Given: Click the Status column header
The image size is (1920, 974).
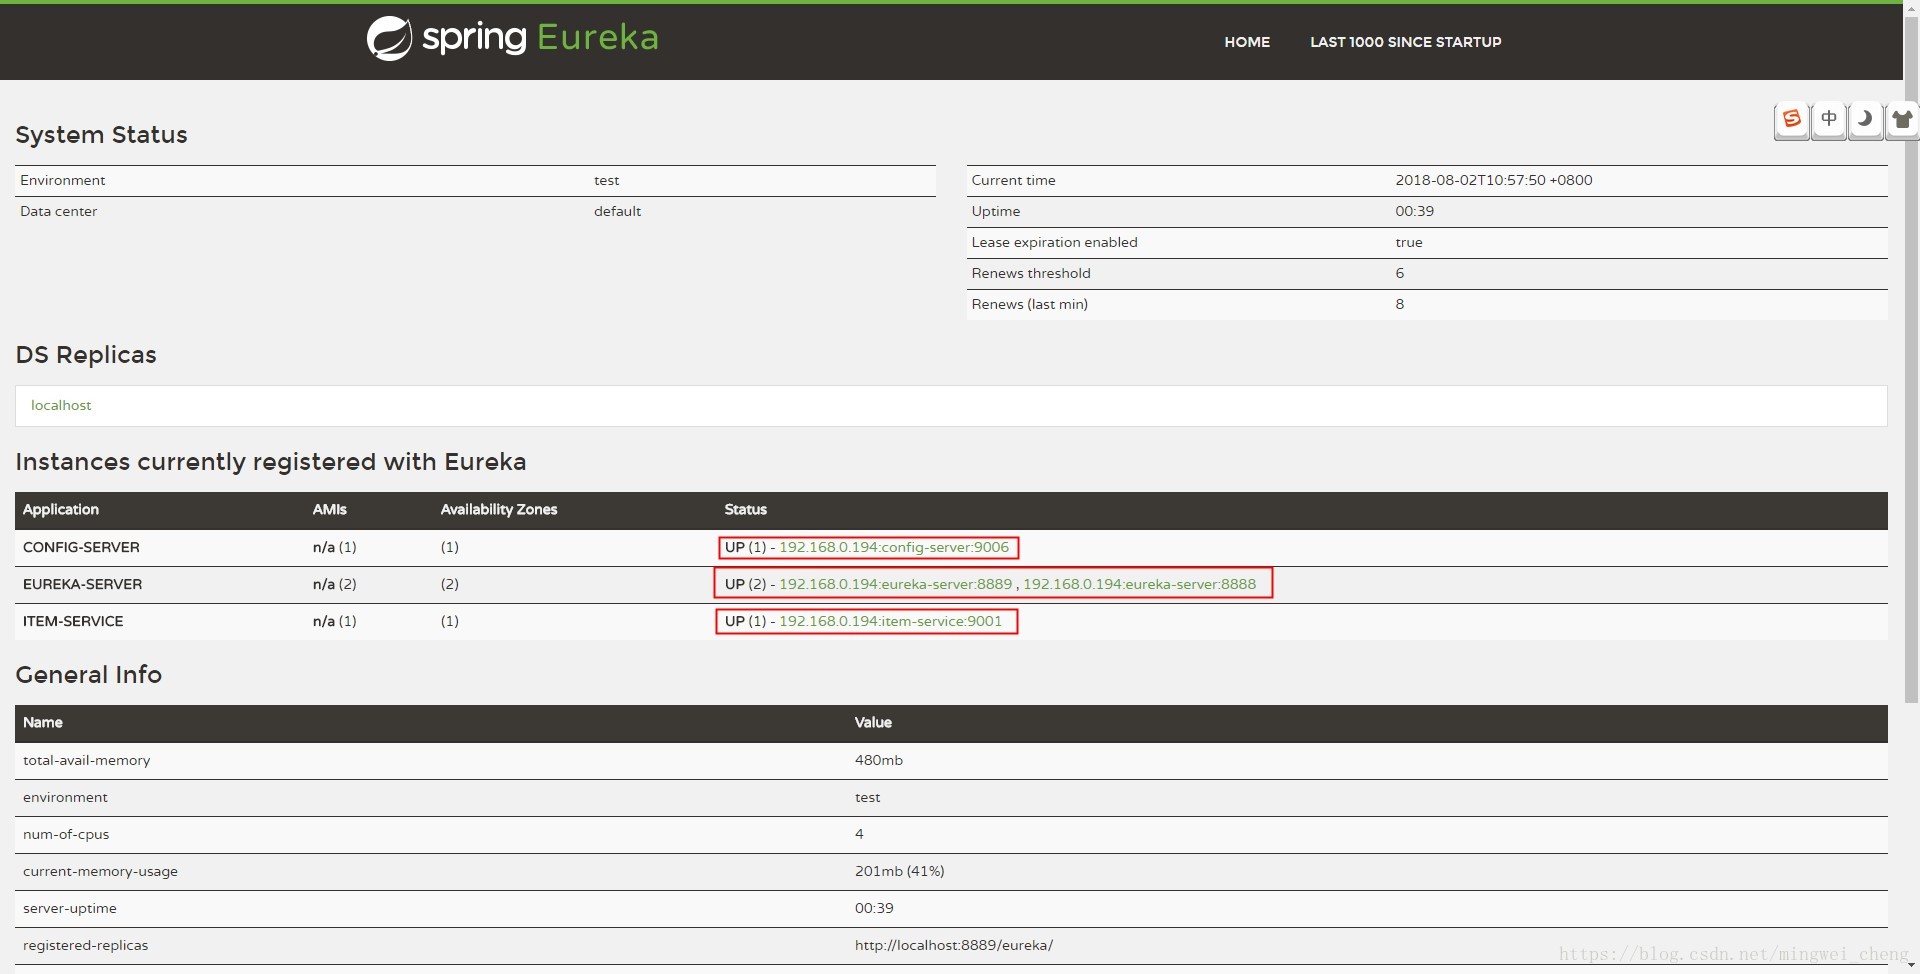Looking at the screenshot, I should pos(745,509).
